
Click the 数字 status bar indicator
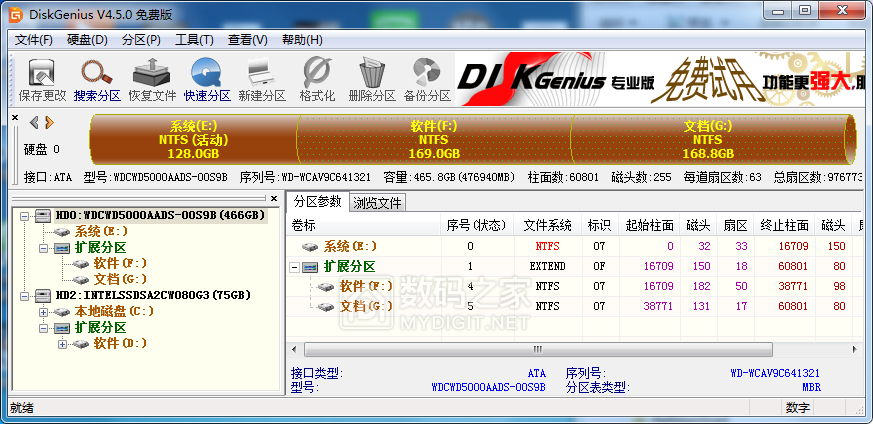(x=798, y=408)
